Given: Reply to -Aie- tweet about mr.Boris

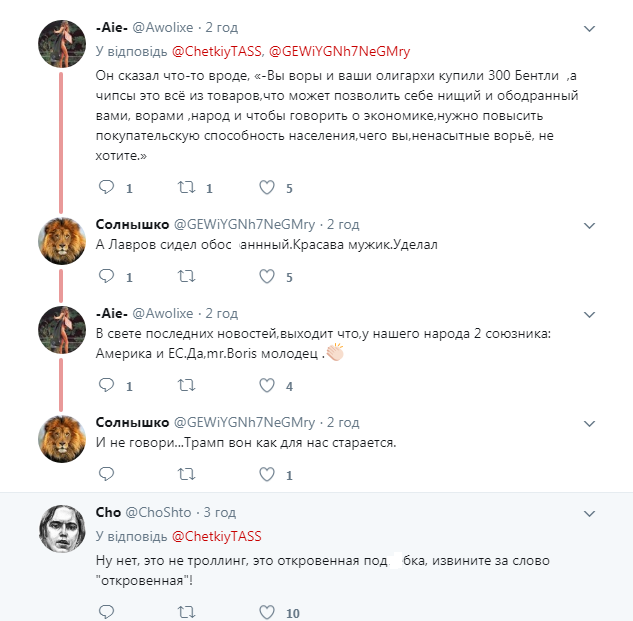Looking at the screenshot, I should (x=107, y=385).
